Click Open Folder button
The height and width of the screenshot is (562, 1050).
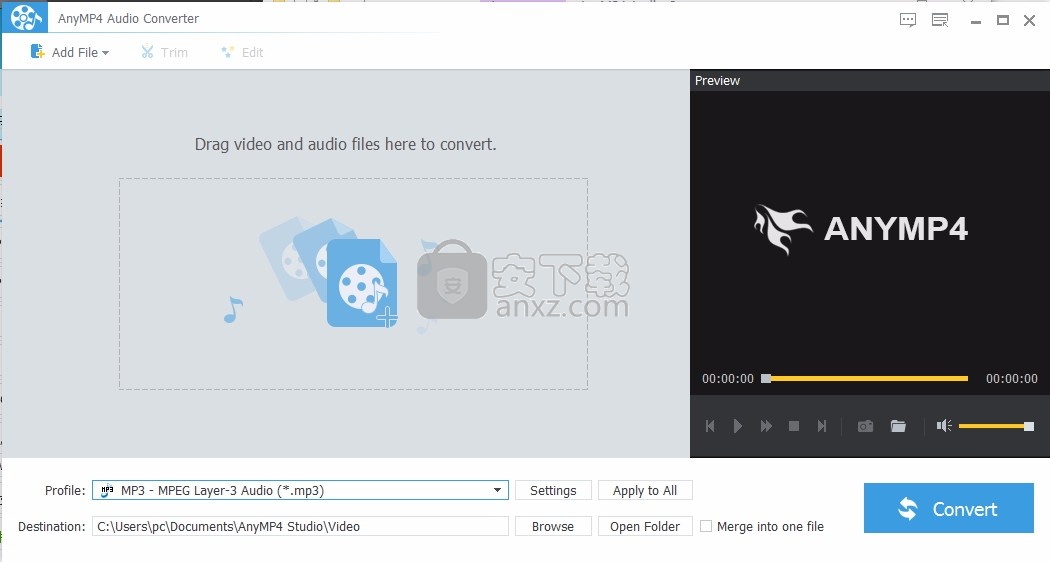point(645,526)
